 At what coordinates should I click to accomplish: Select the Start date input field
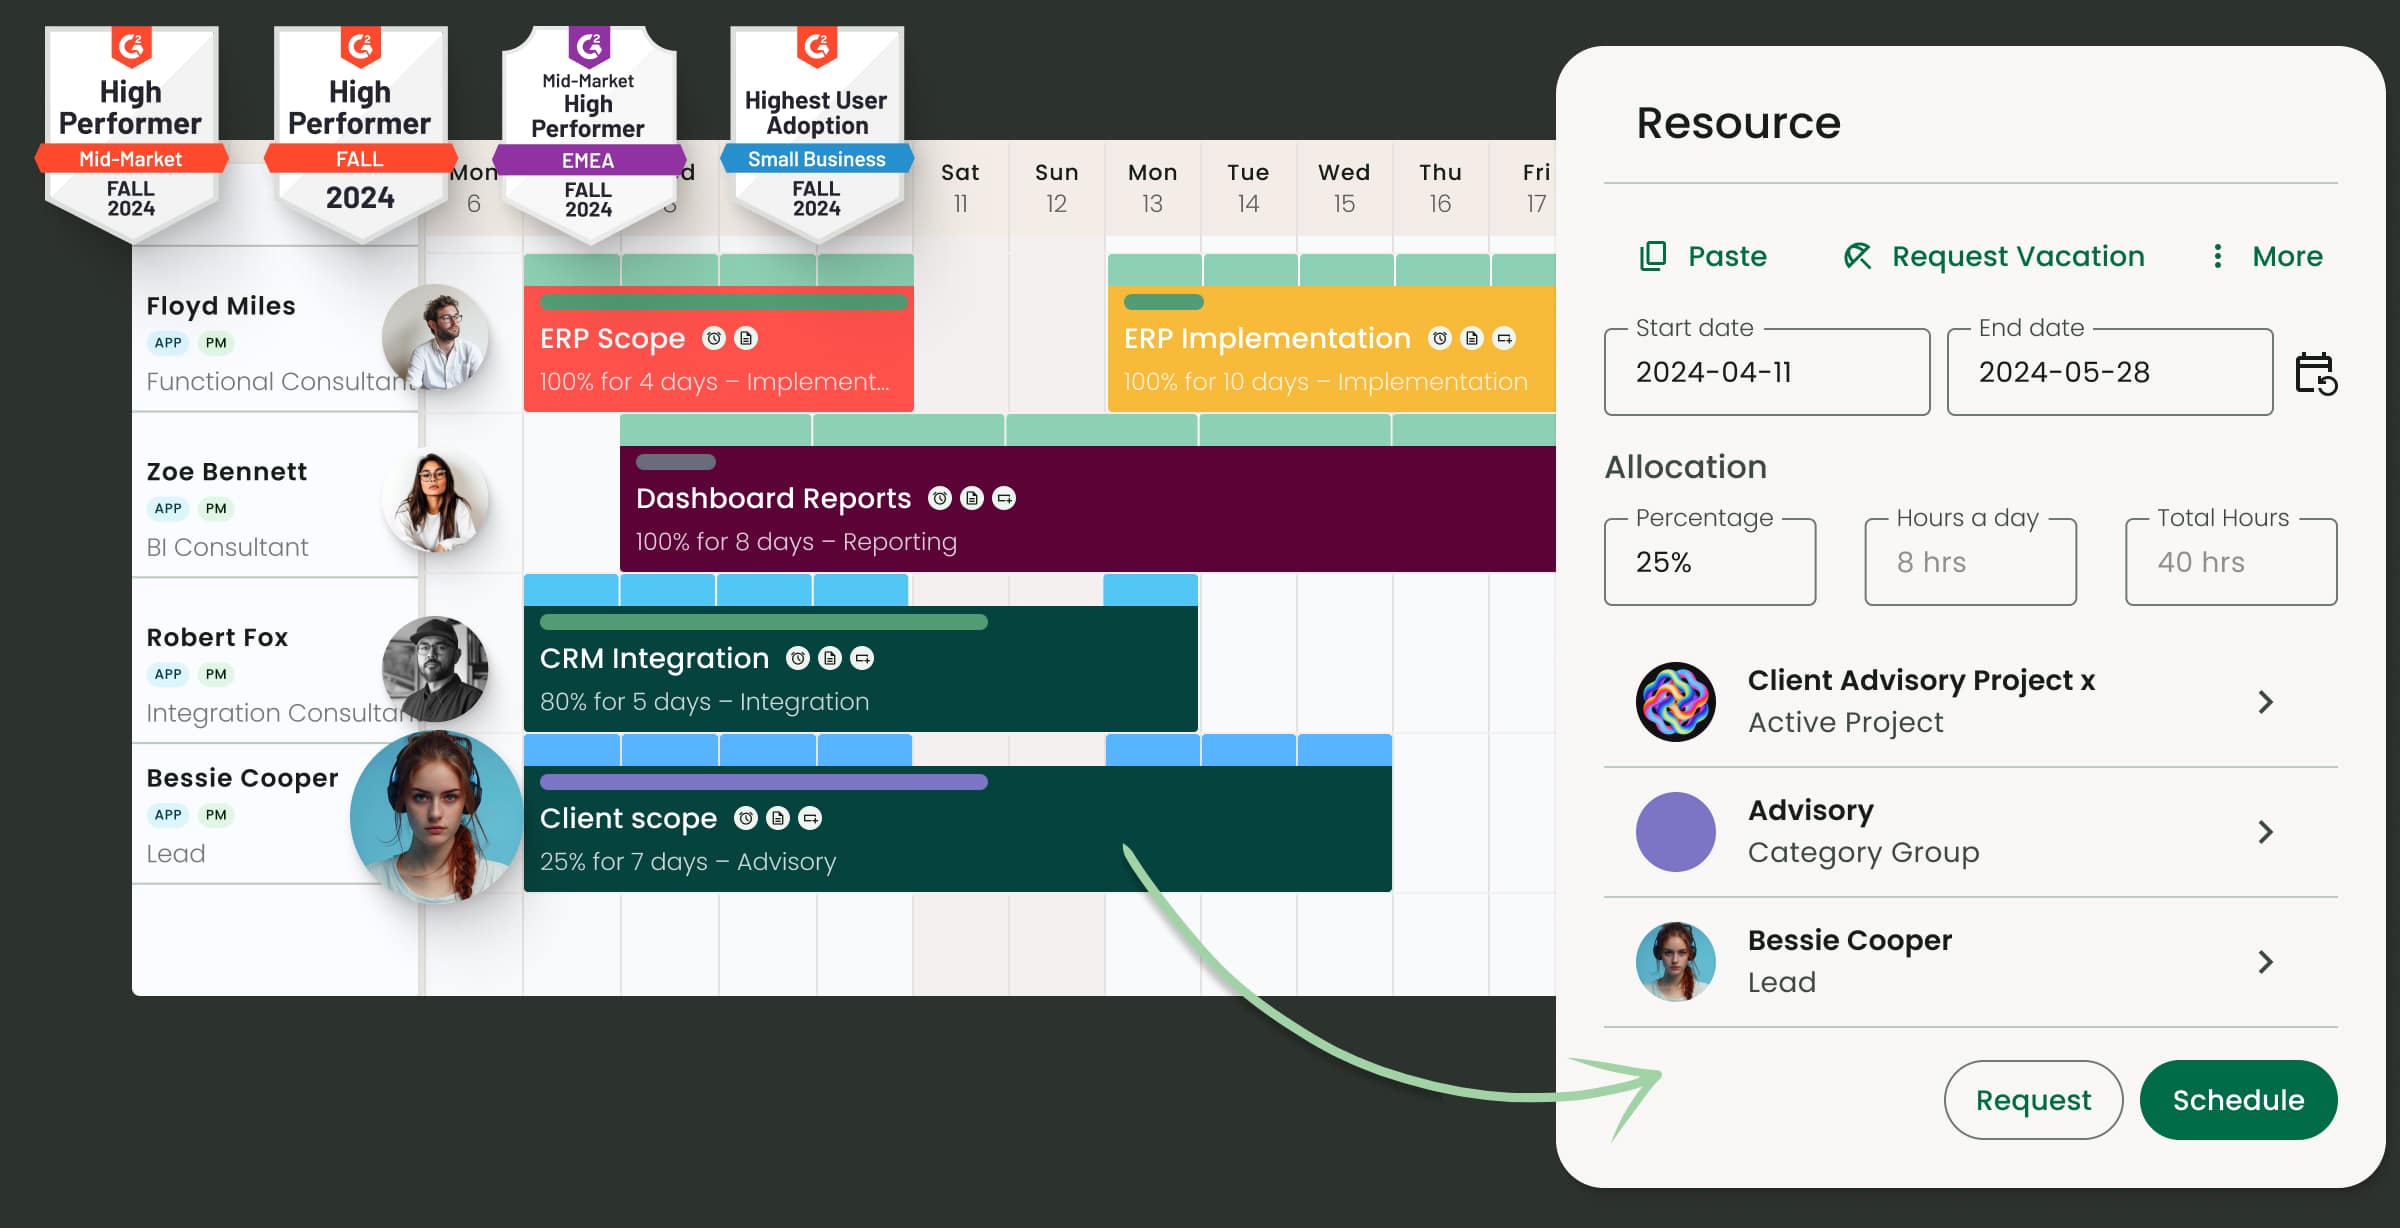[1766, 371]
